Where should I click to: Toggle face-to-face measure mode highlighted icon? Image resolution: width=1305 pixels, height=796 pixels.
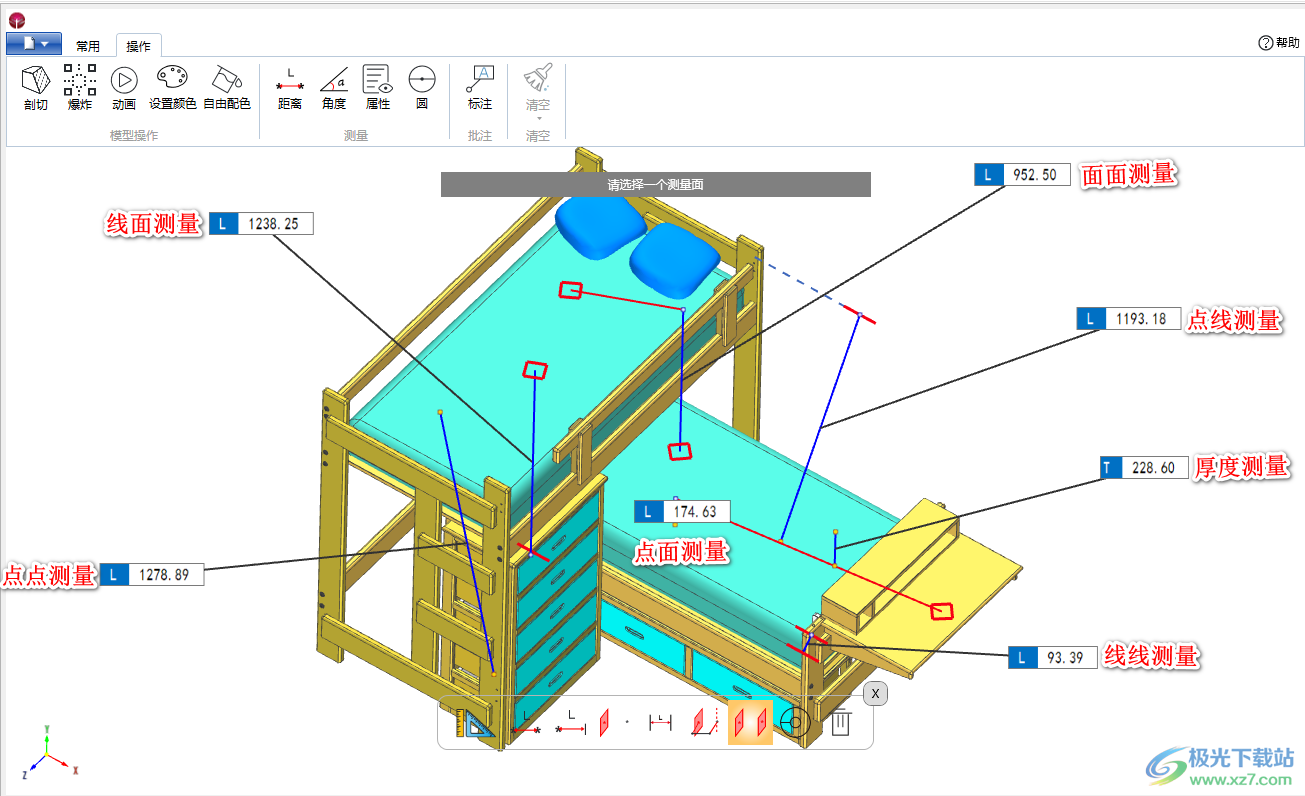pyautogui.click(x=750, y=723)
